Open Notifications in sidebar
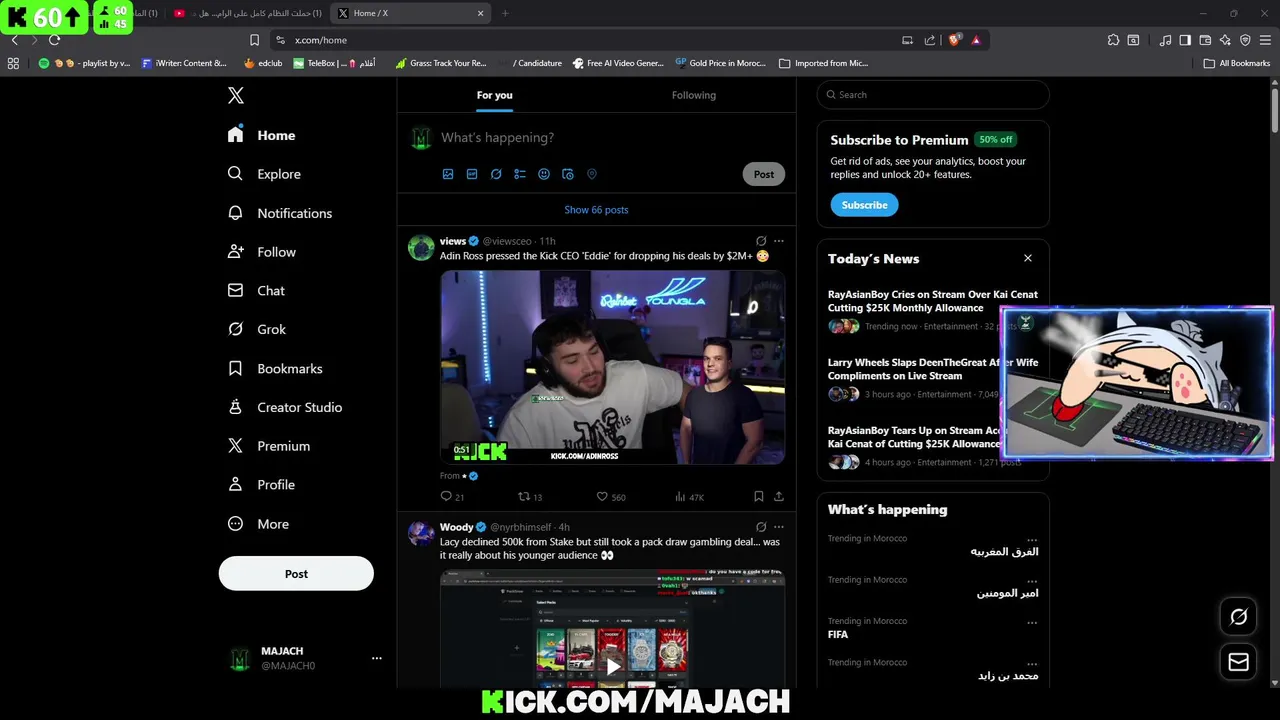Image resolution: width=1280 pixels, height=720 pixels. [280, 213]
